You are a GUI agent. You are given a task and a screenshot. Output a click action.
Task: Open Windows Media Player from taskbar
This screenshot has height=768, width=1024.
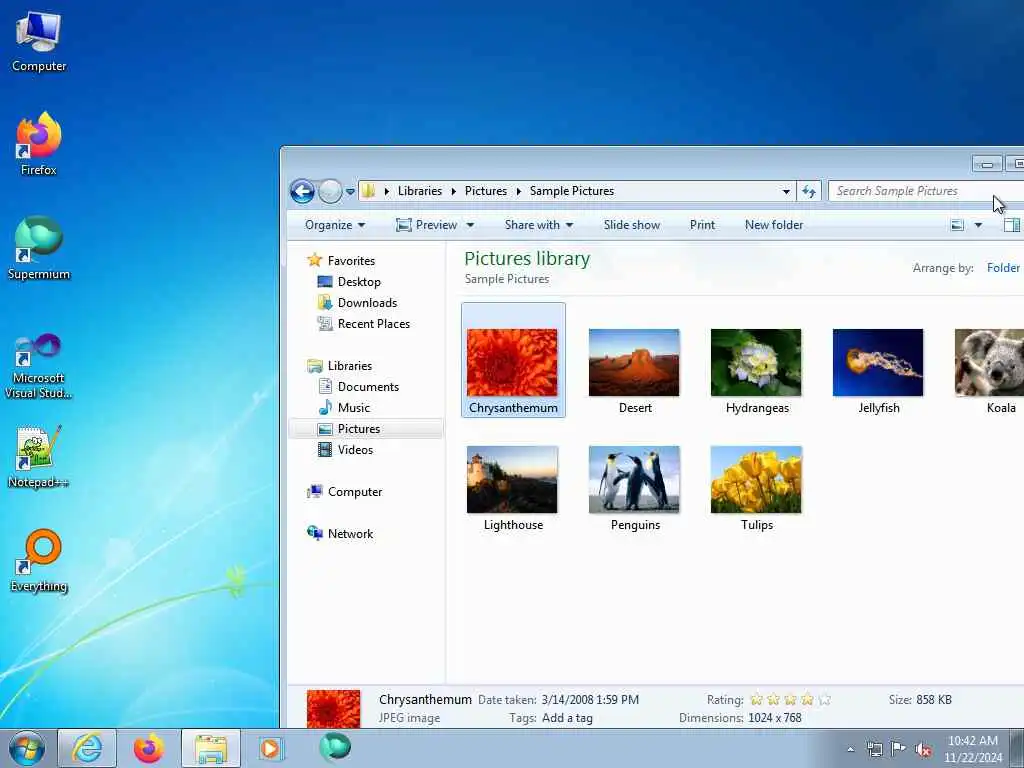[x=270, y=748]
